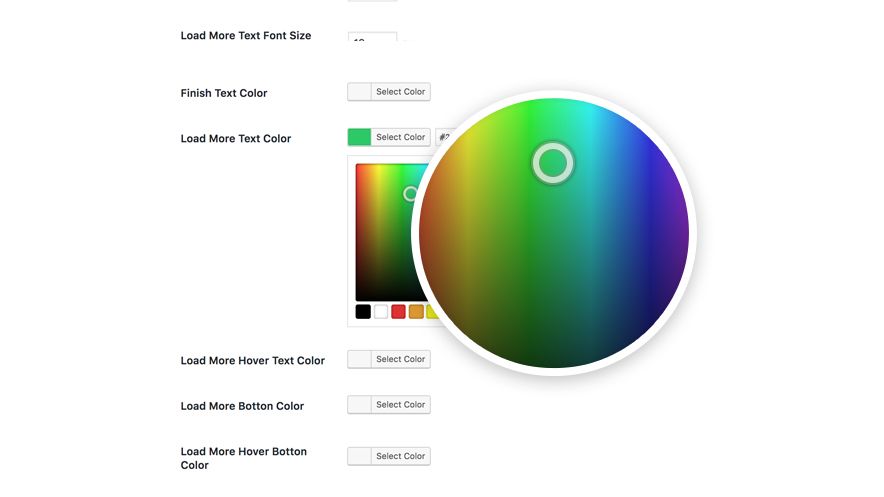Pick the white palette swatch

[381, 312]
